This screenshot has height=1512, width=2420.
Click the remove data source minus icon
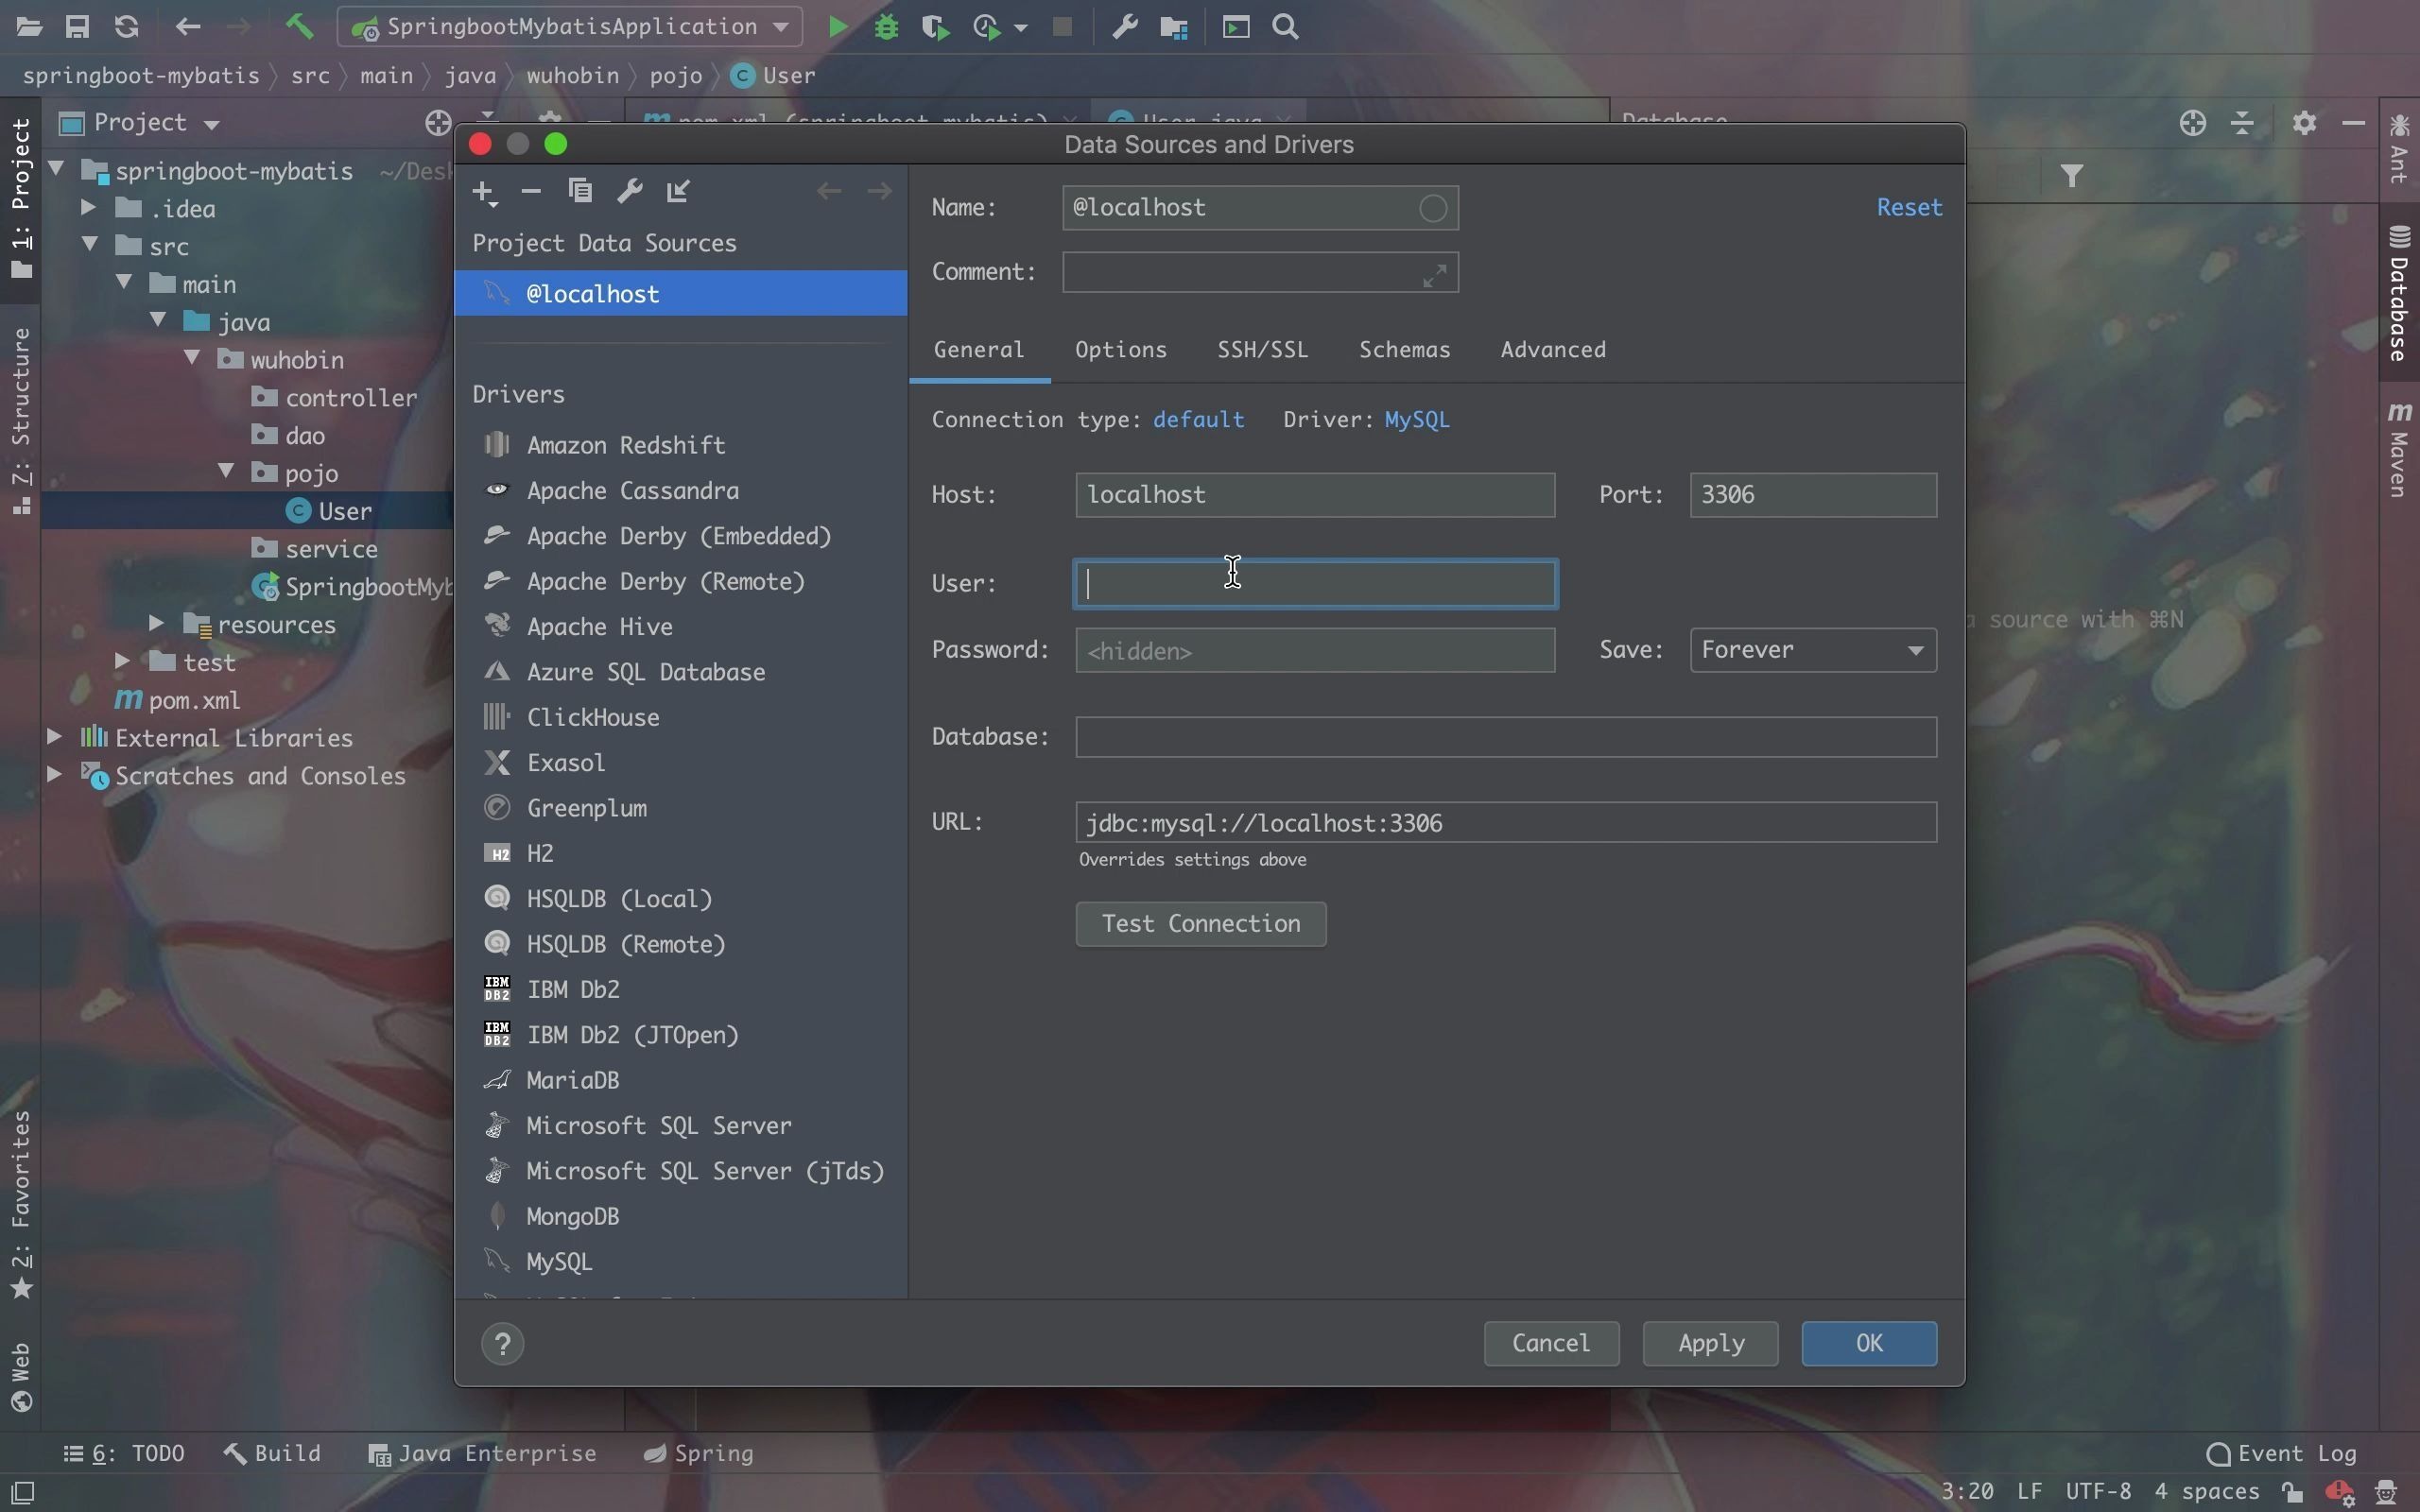click(531, 191)
